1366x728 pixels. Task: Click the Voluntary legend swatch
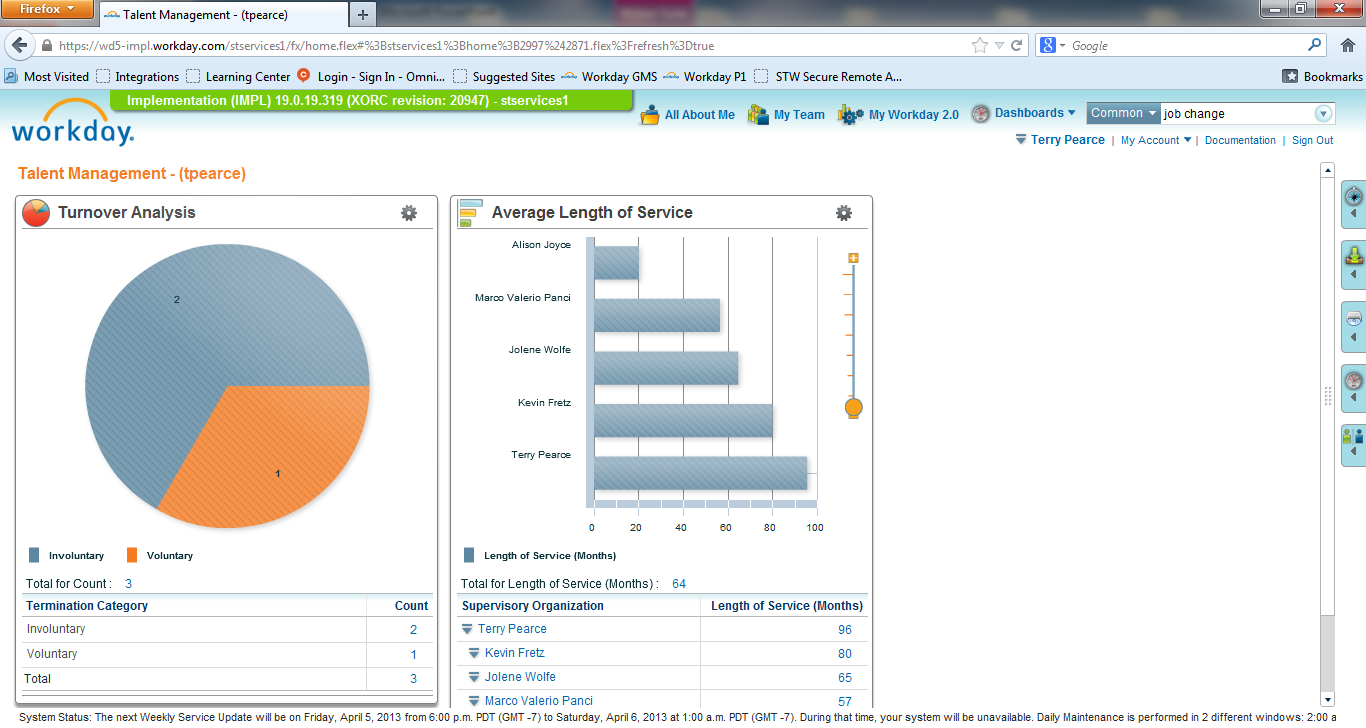tap(132, 555)
